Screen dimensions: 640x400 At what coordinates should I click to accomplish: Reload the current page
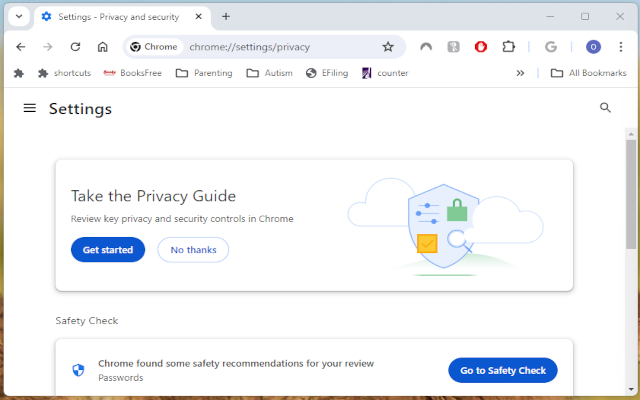point(75,47)
